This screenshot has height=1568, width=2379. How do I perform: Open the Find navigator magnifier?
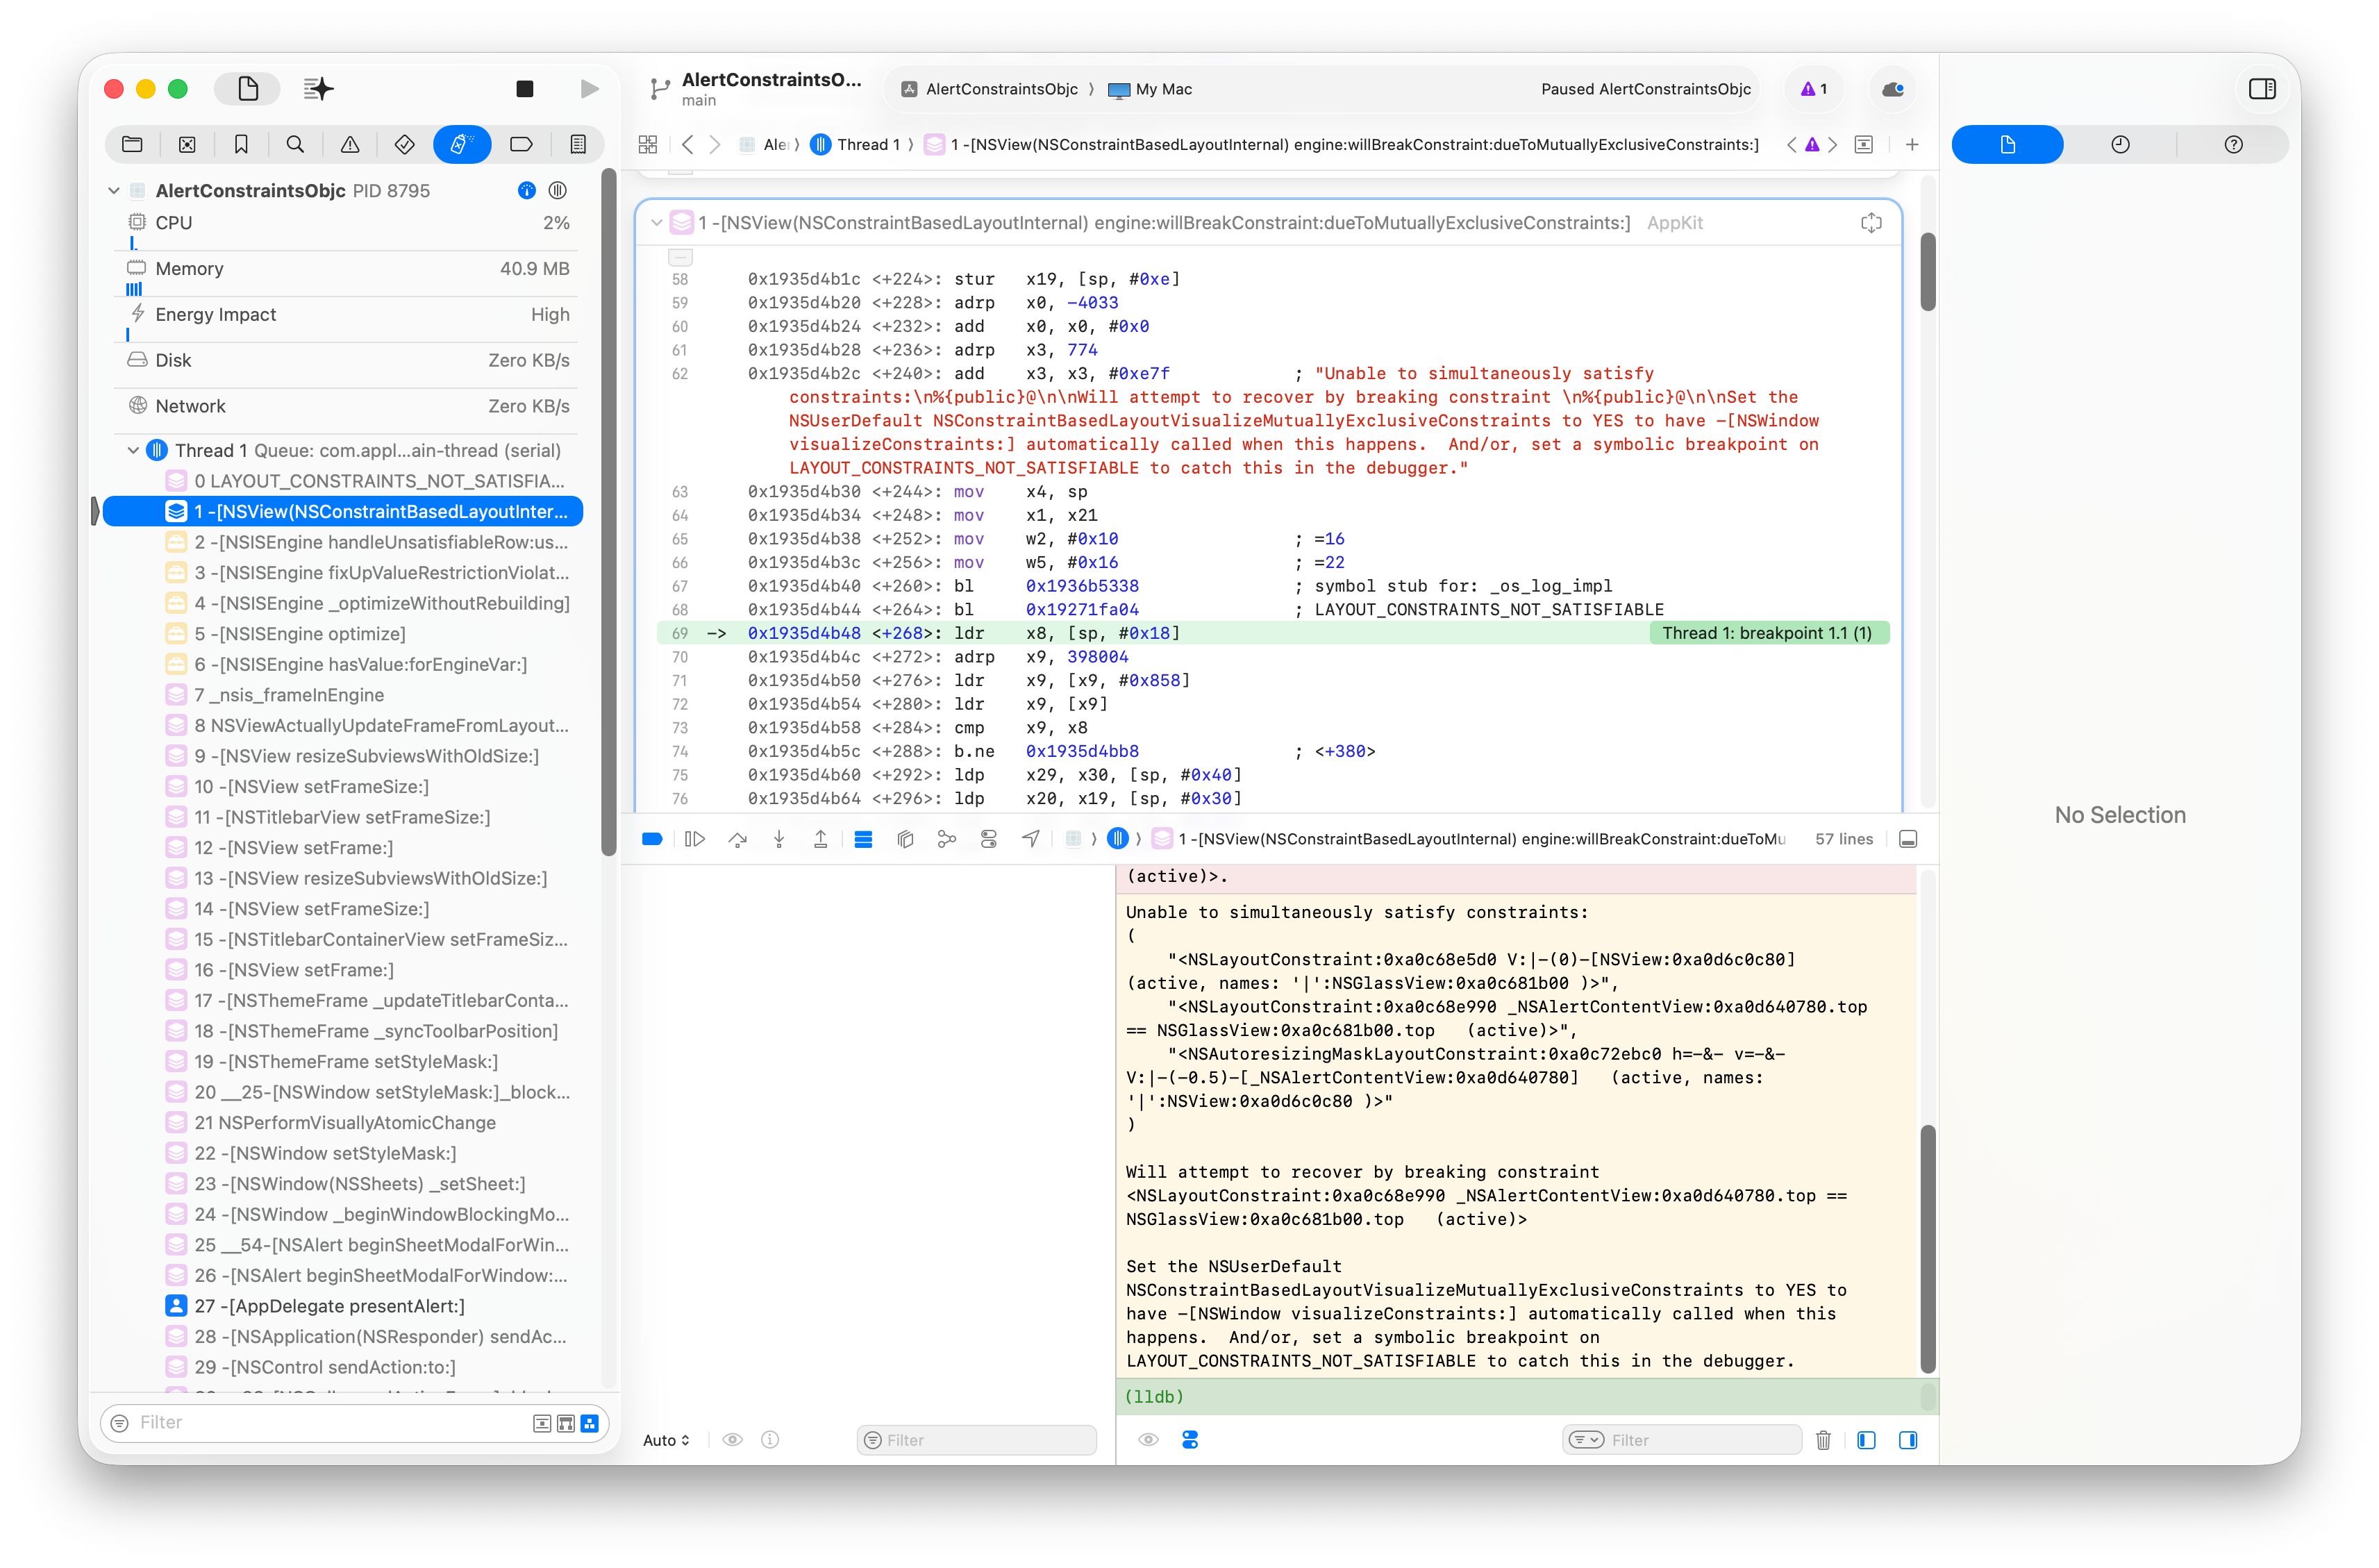pyautogui.click(x=295, y=144)
